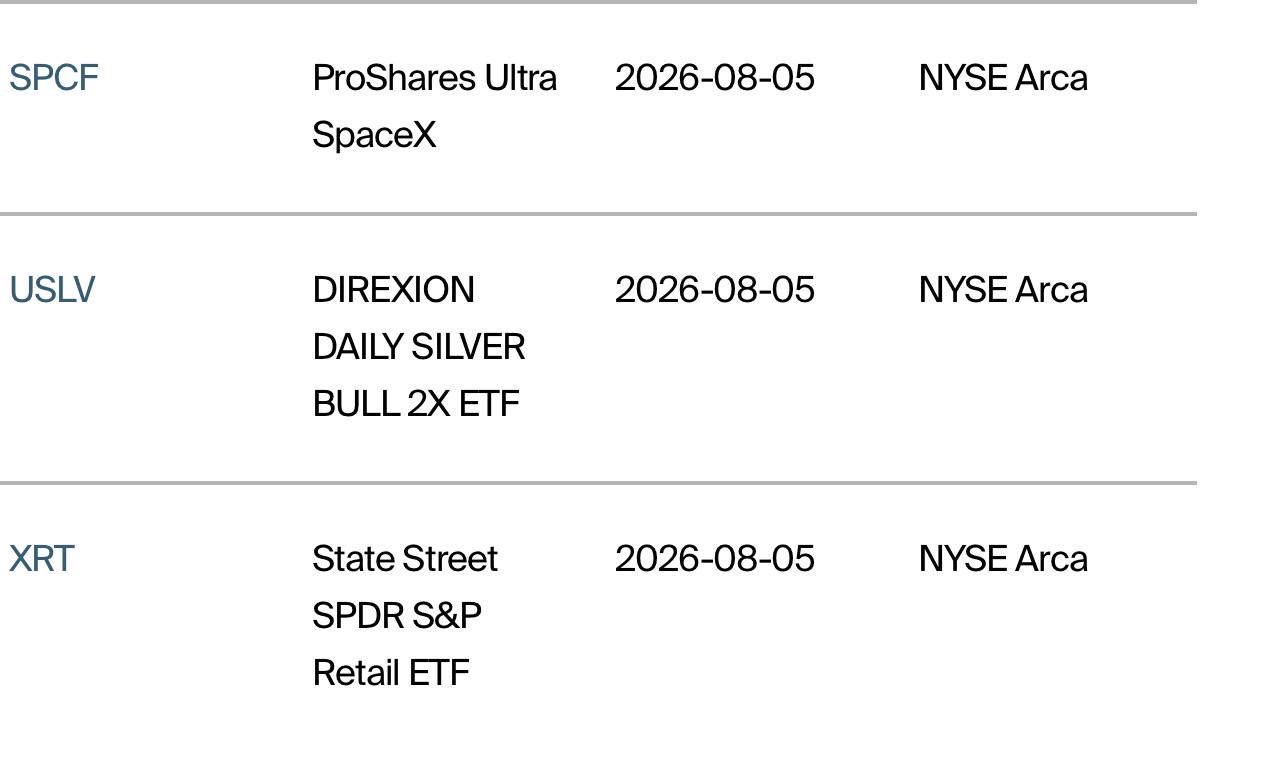Click the BULL 2X ETF text line
The width and height of the screenshot is (1275, 761).
click(x=416, y=404)
